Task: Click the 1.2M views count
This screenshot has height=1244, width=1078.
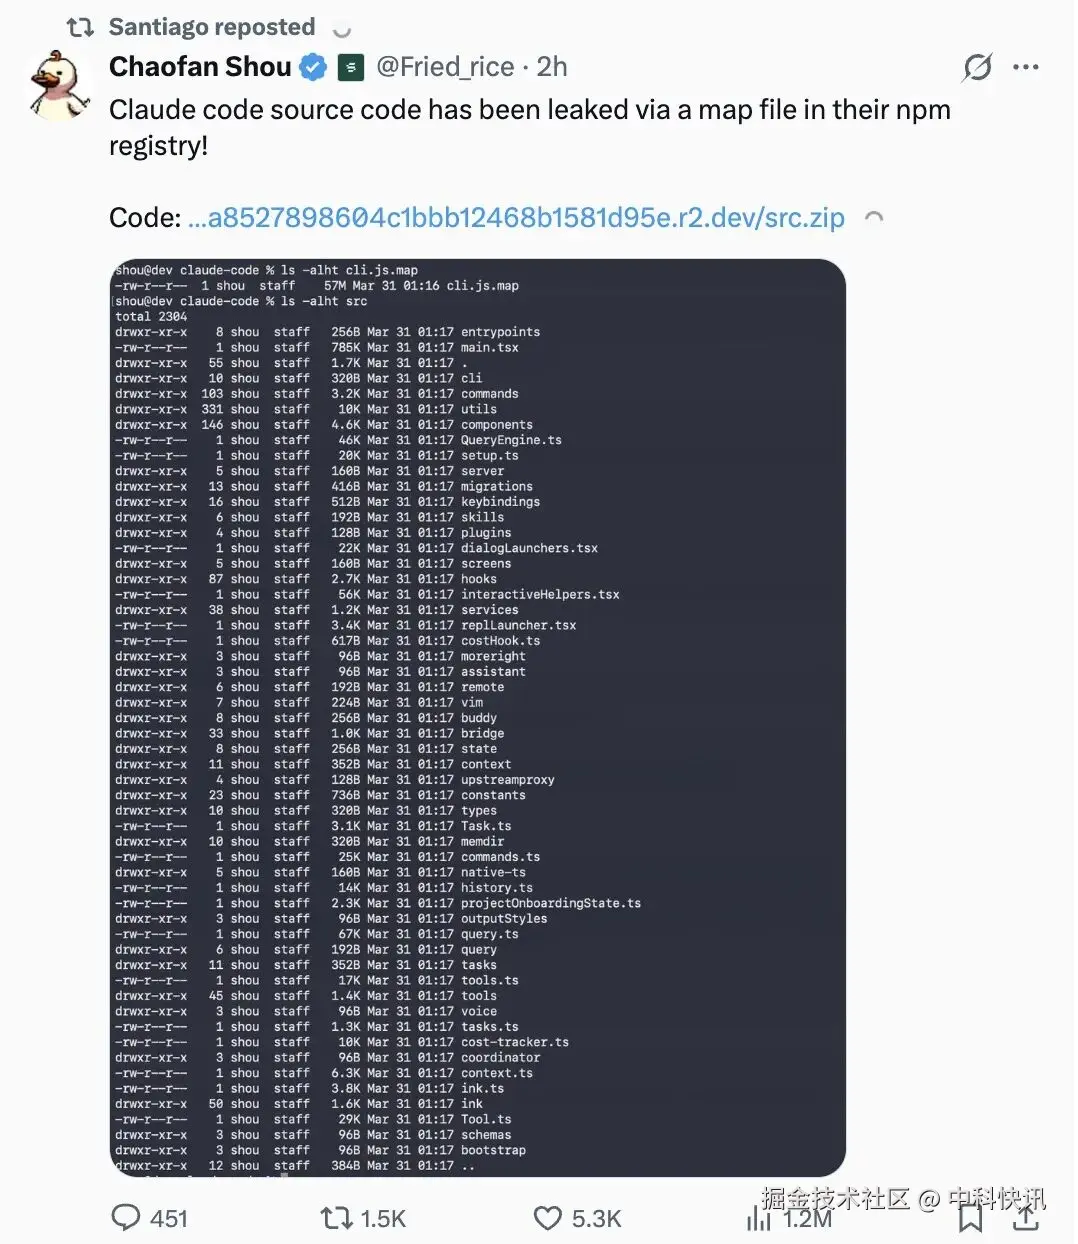Action: [x=808, y=1218]
